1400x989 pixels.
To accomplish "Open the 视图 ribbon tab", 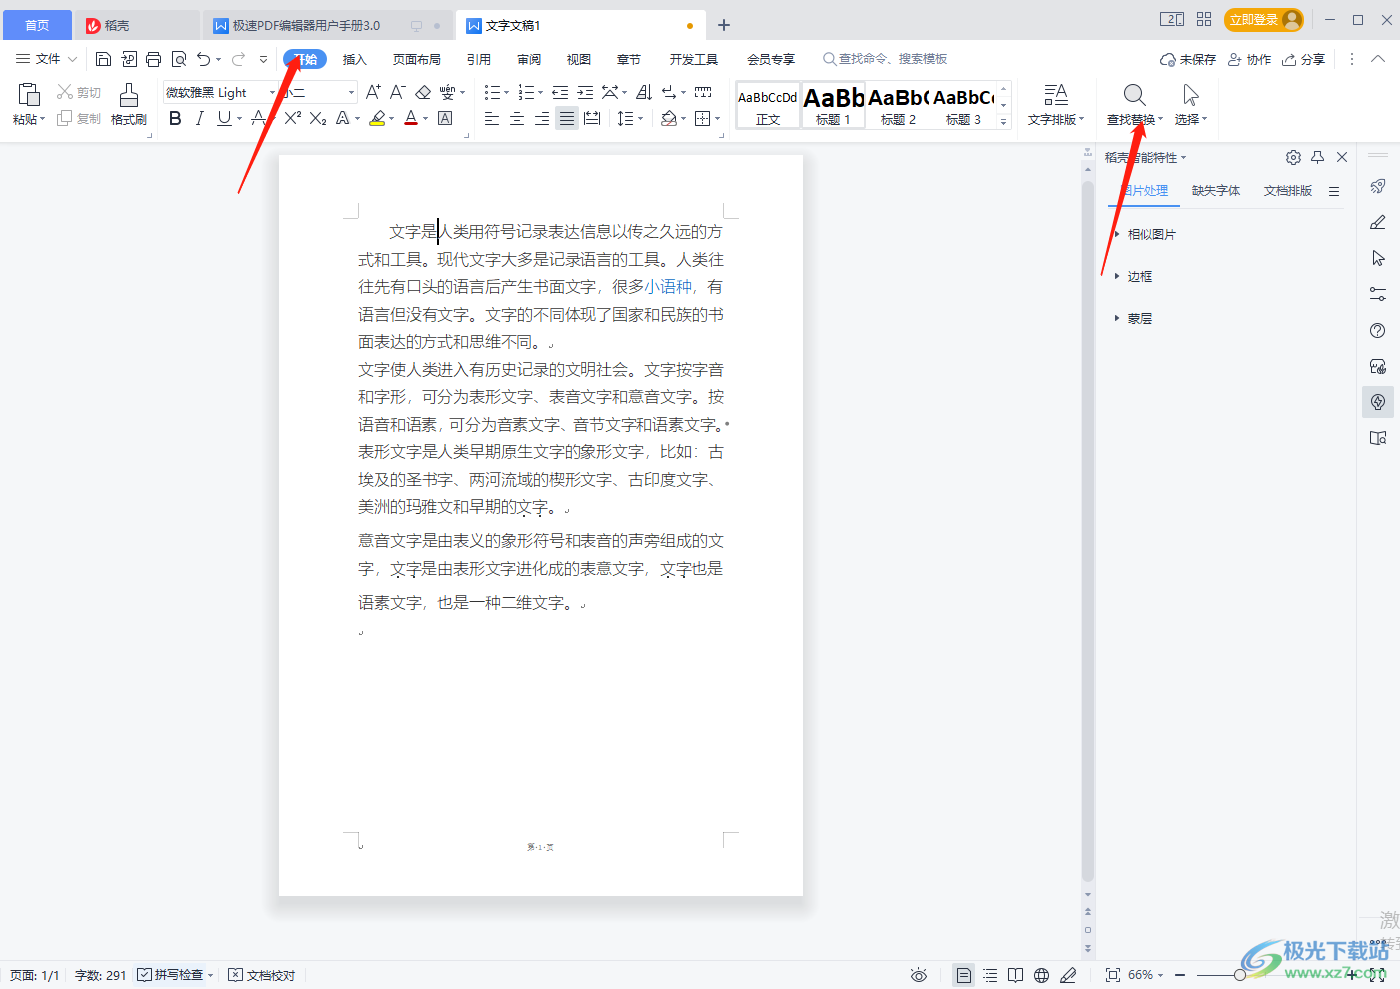I will [x=579, y=59].
